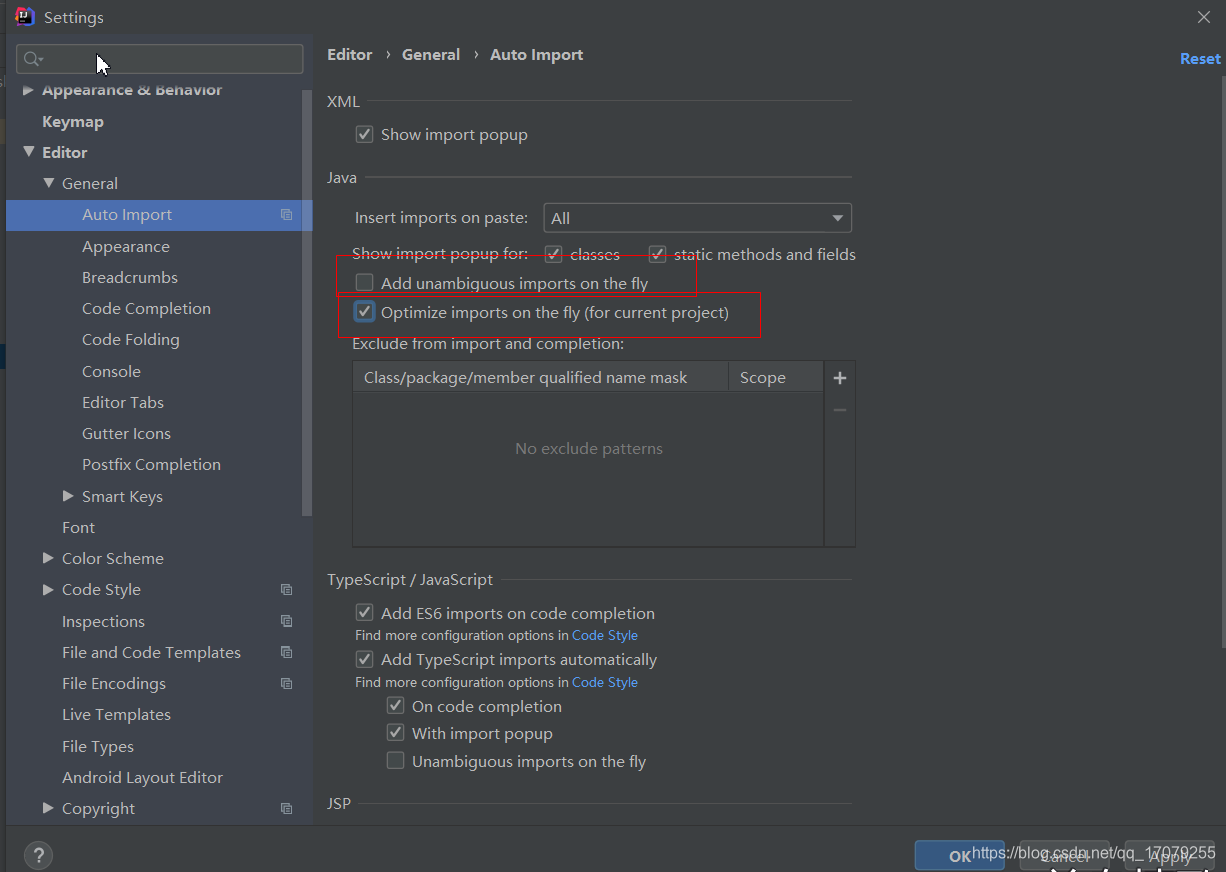Open help with the question mark icon

[x=38, y=855]
